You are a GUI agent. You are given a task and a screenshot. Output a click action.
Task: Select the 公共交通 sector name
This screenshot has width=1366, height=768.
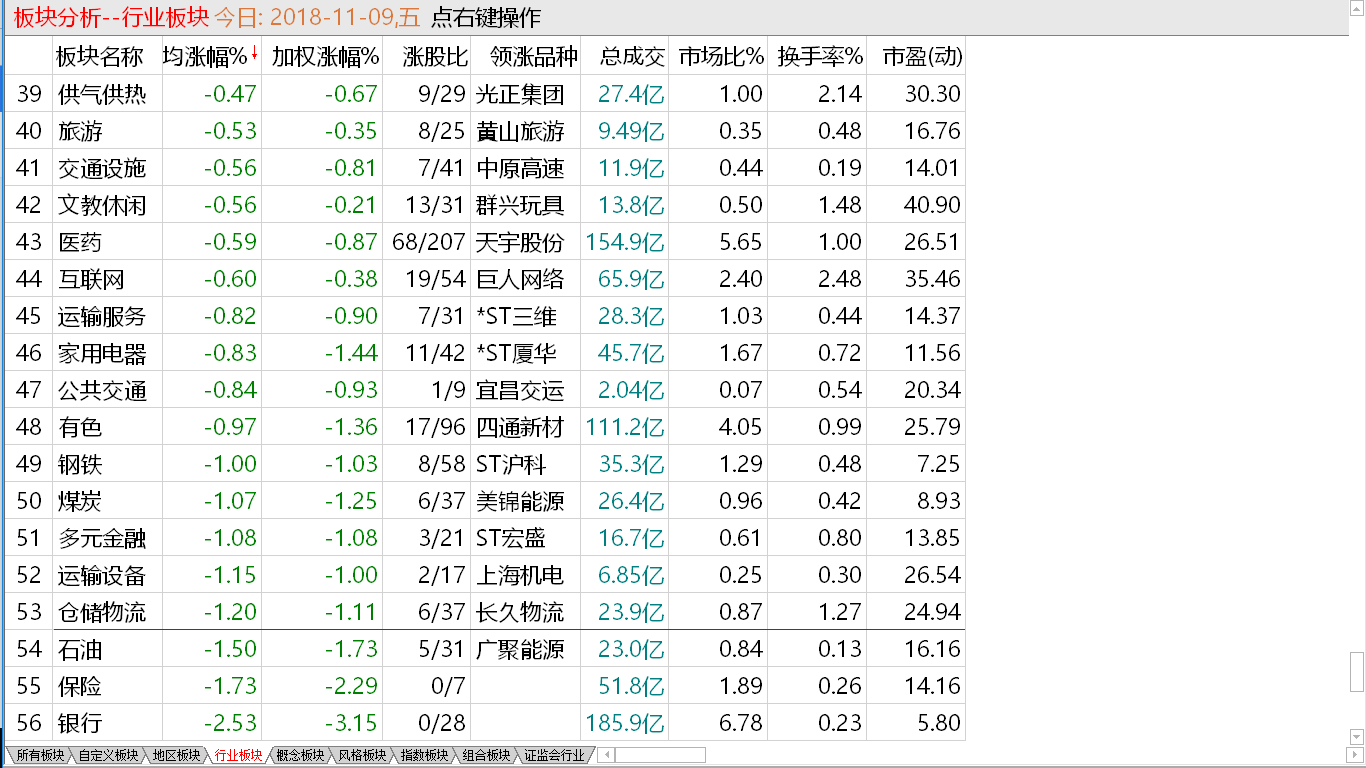(x=102, y=390)
